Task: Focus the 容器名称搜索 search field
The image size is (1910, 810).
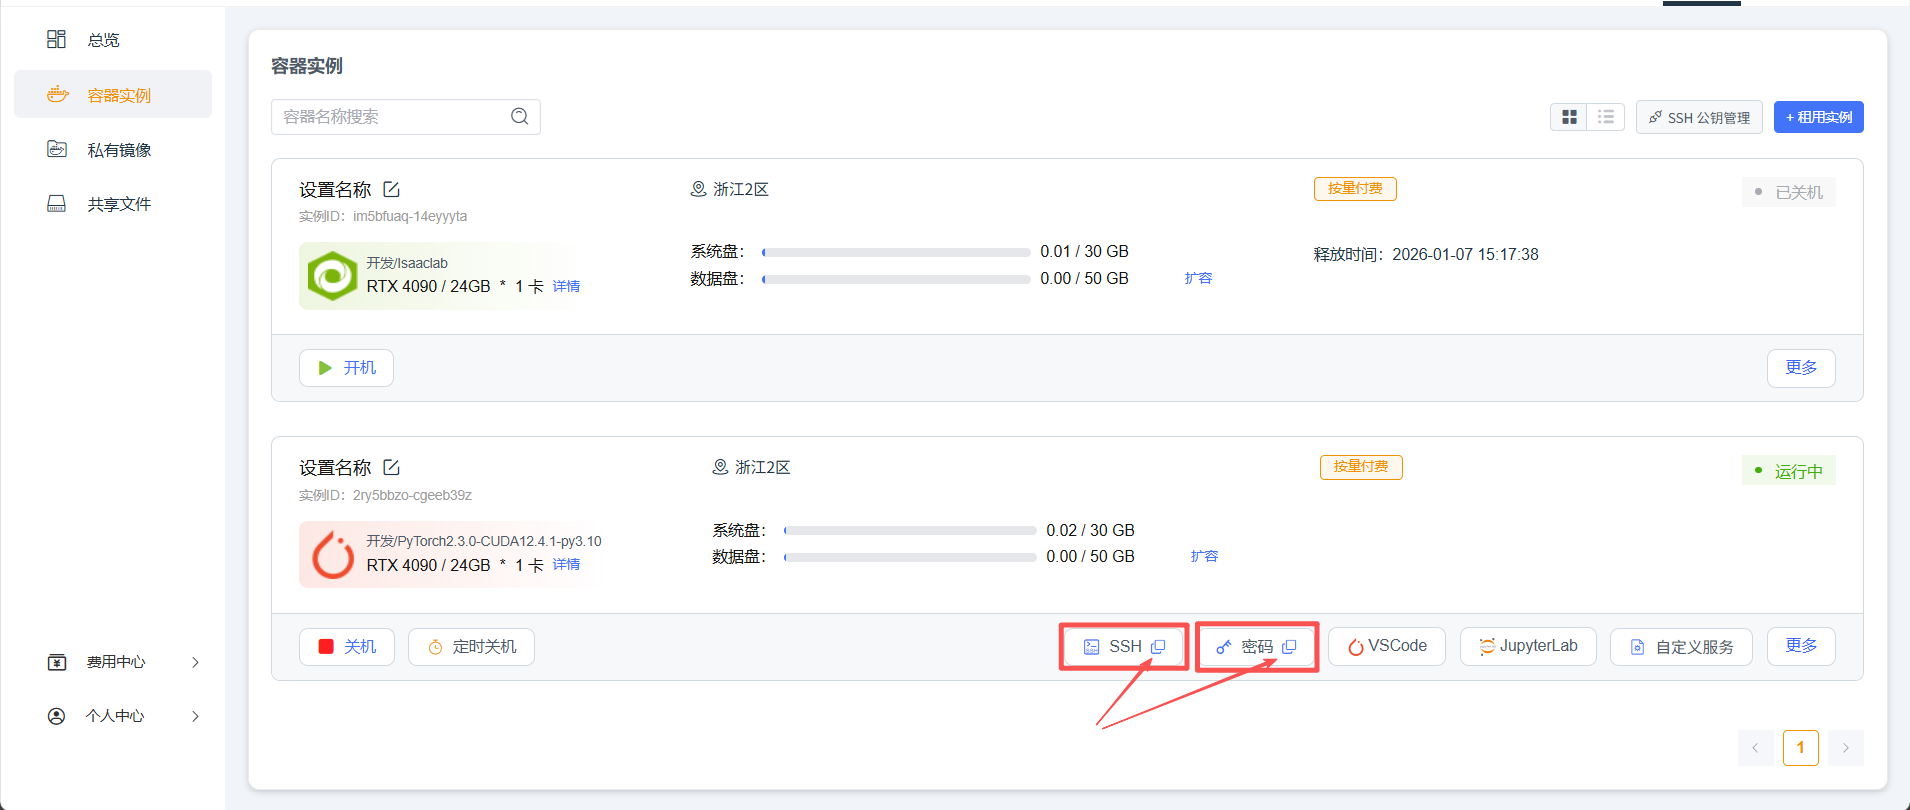Action: (392, 117)
